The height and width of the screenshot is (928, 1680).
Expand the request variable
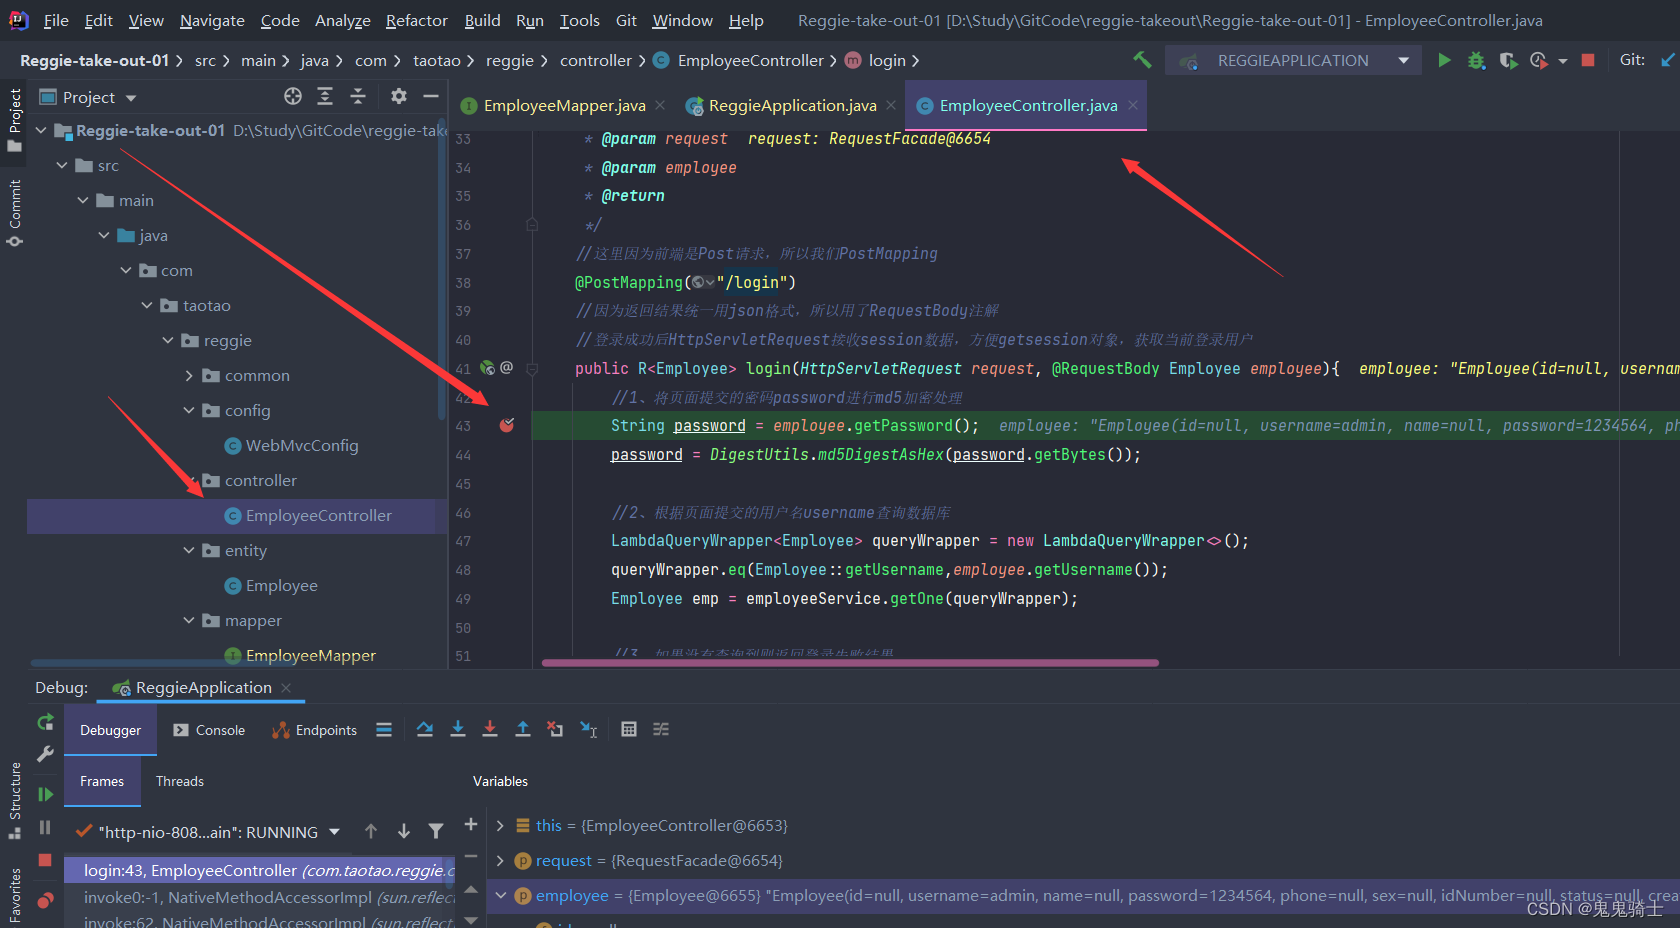pyautogui.click(x=500, y=861)
